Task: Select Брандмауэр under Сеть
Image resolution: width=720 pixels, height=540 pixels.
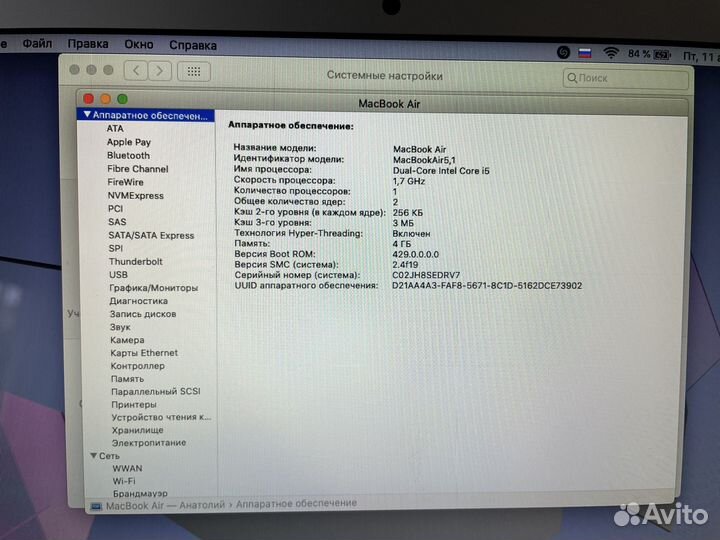Action: 140,493
